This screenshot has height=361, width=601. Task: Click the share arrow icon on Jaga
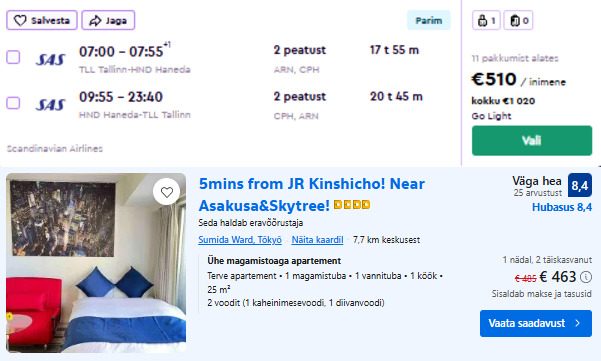[x=95, y=20]
